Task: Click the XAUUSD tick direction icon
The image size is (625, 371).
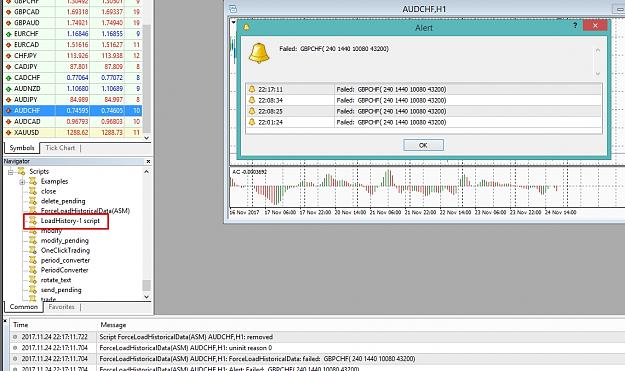Action: (8, 132)
